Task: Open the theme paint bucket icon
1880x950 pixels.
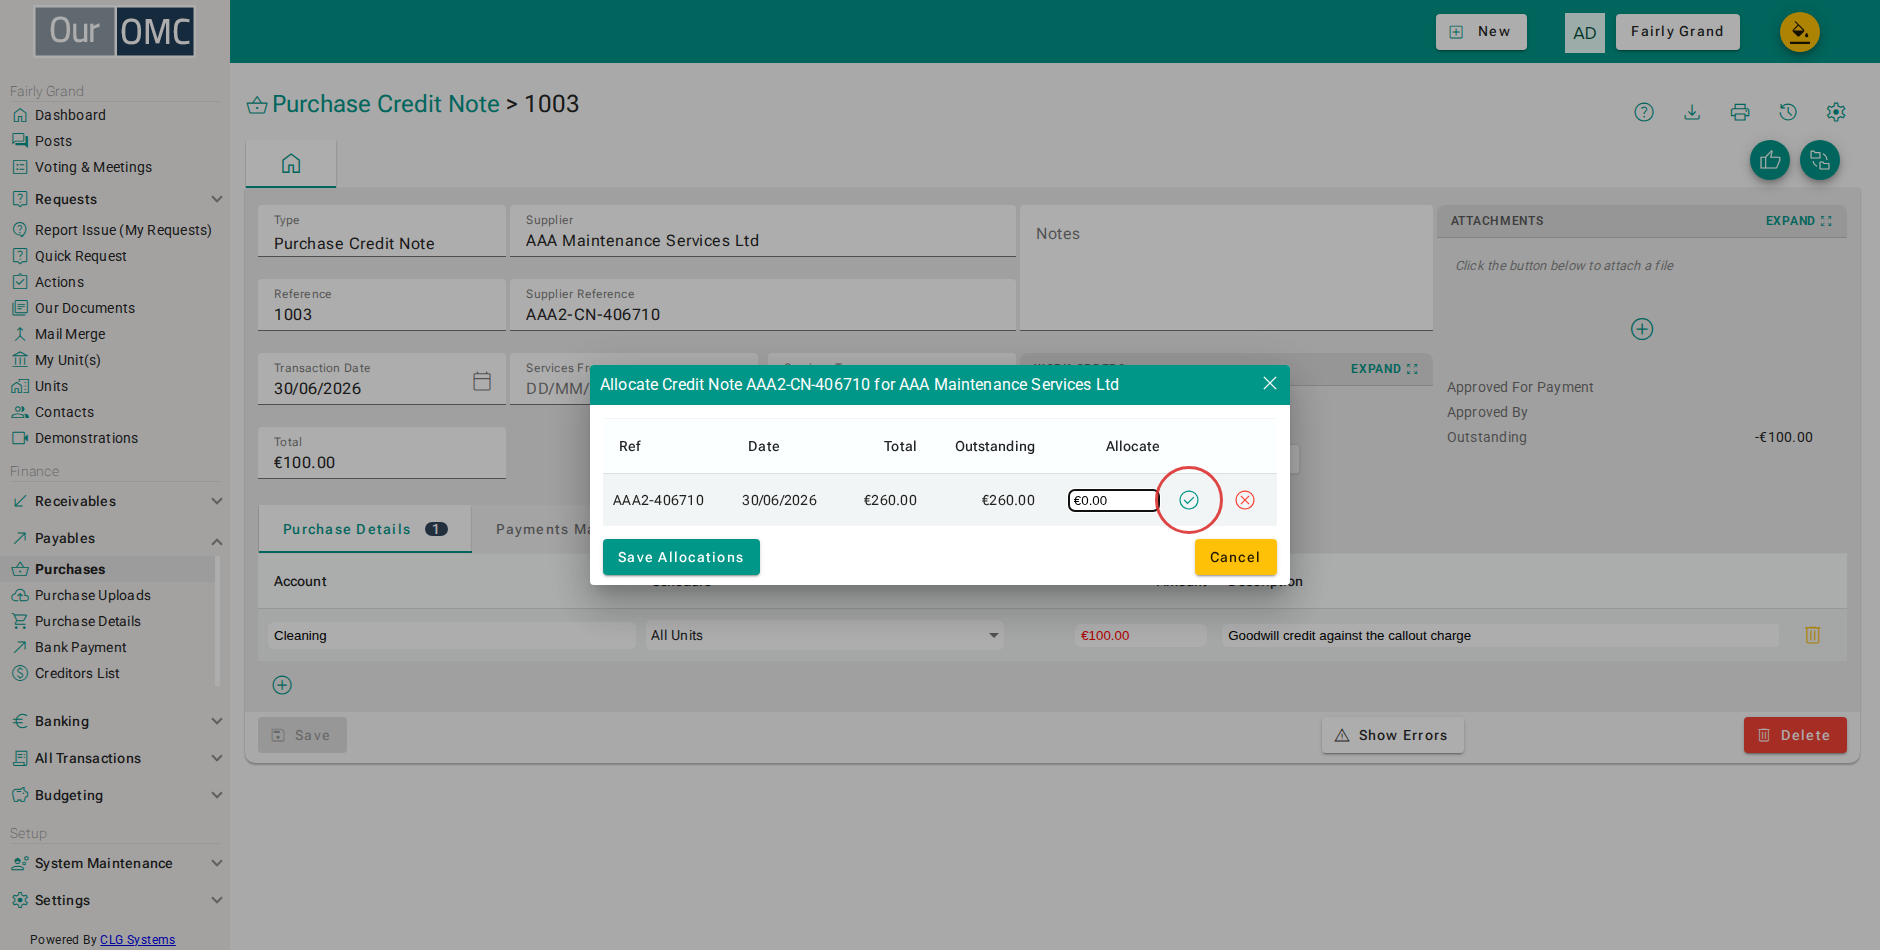Action: pyautogui.click(x=1800, y=32)
